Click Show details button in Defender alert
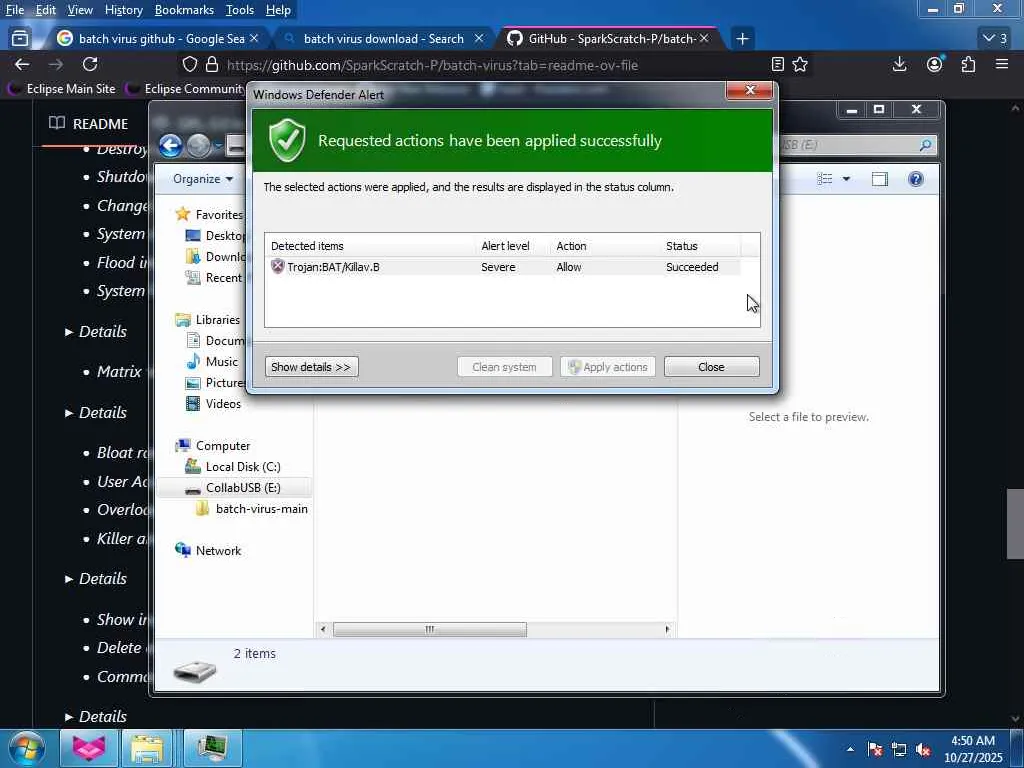Screen dimensions: 1024x768 pyautogui.click(x=312, y=366)
